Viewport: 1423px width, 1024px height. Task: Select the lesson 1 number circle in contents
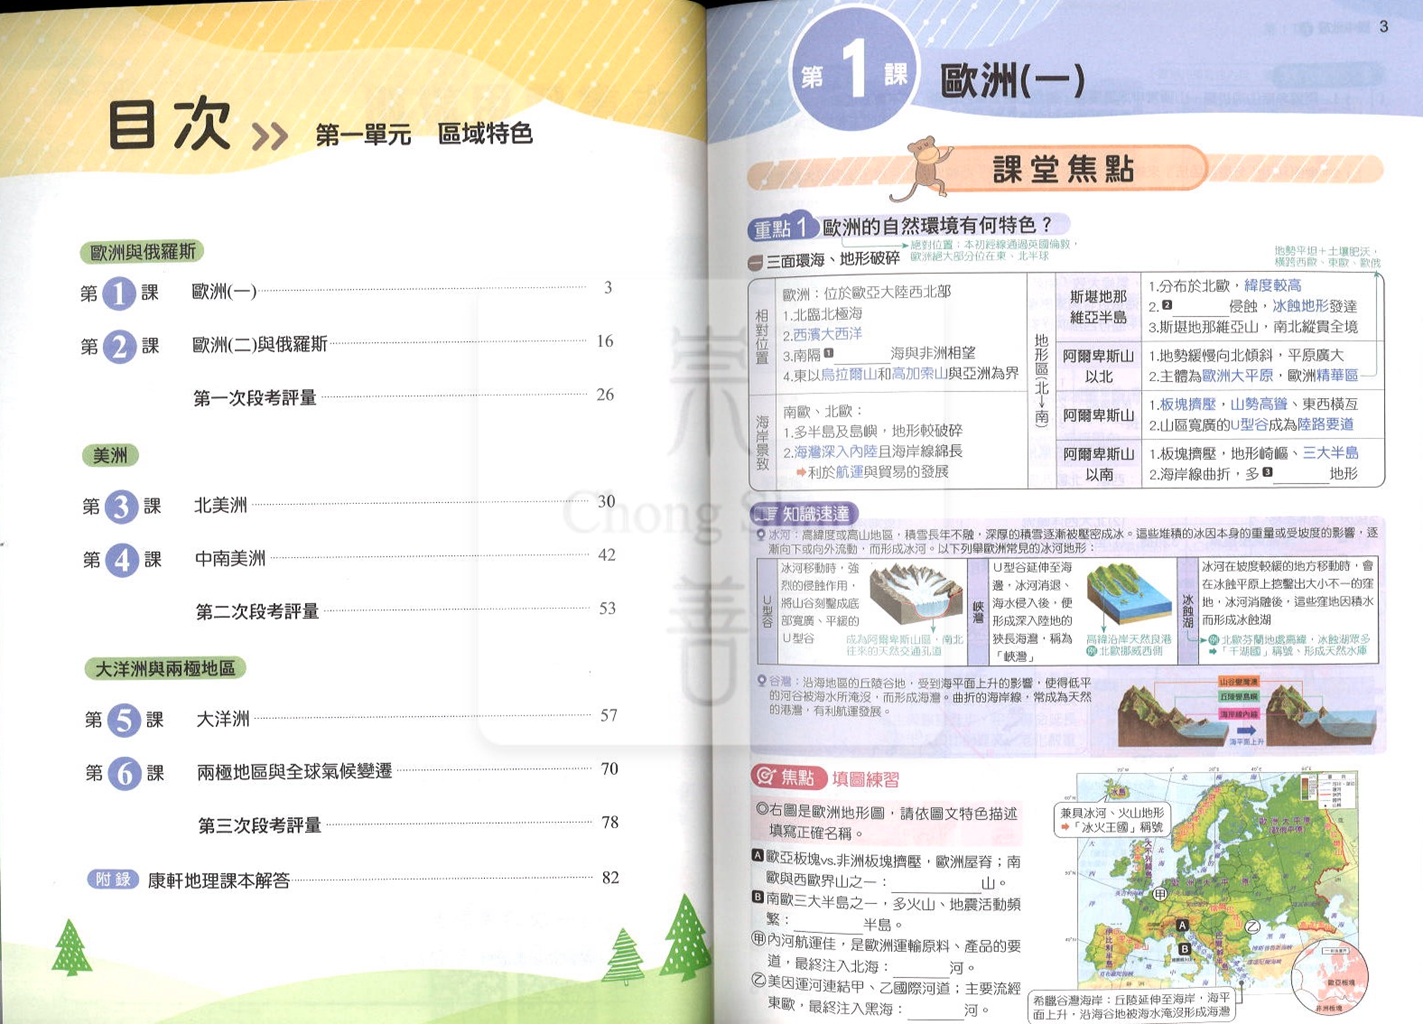pos(119,293)
